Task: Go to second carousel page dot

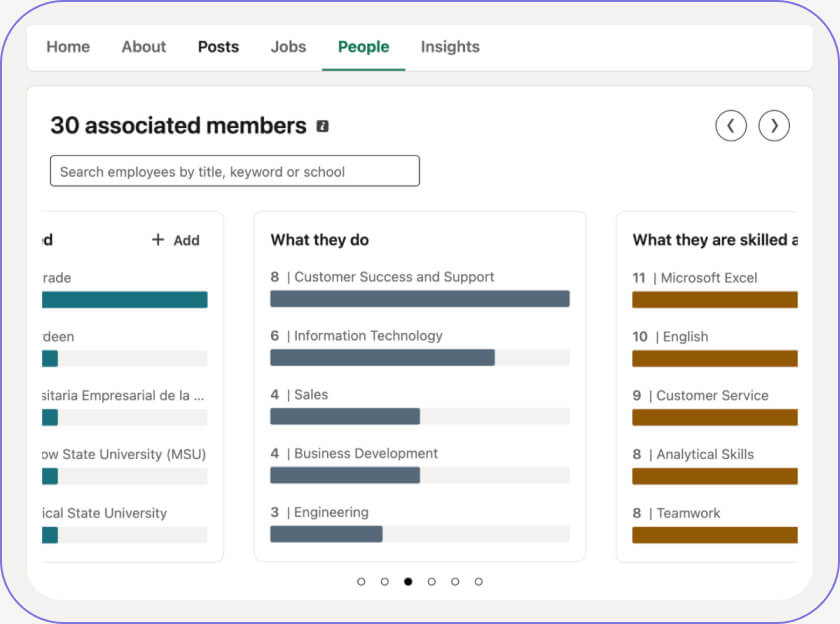Action: pyautogui.click(x=385, y=582)
